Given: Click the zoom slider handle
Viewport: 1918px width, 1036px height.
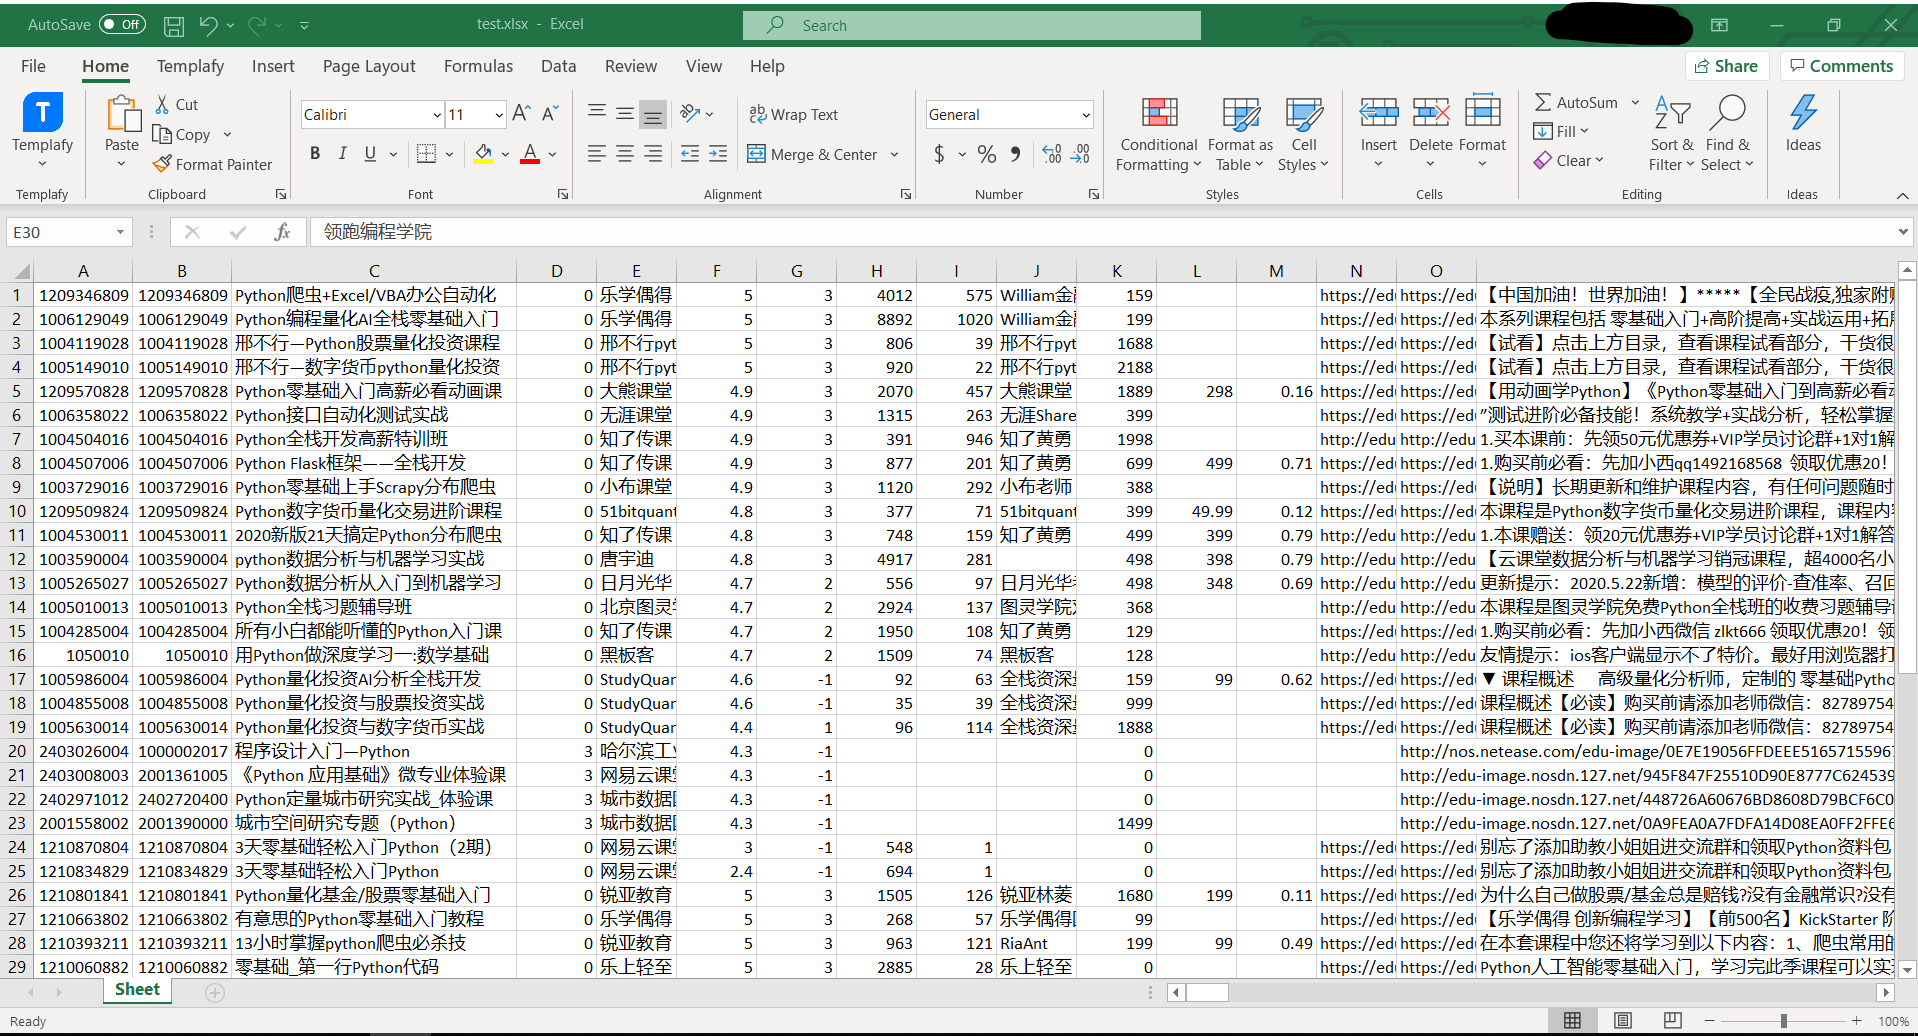Looking at the screenshot, I should point(1783,1021).
